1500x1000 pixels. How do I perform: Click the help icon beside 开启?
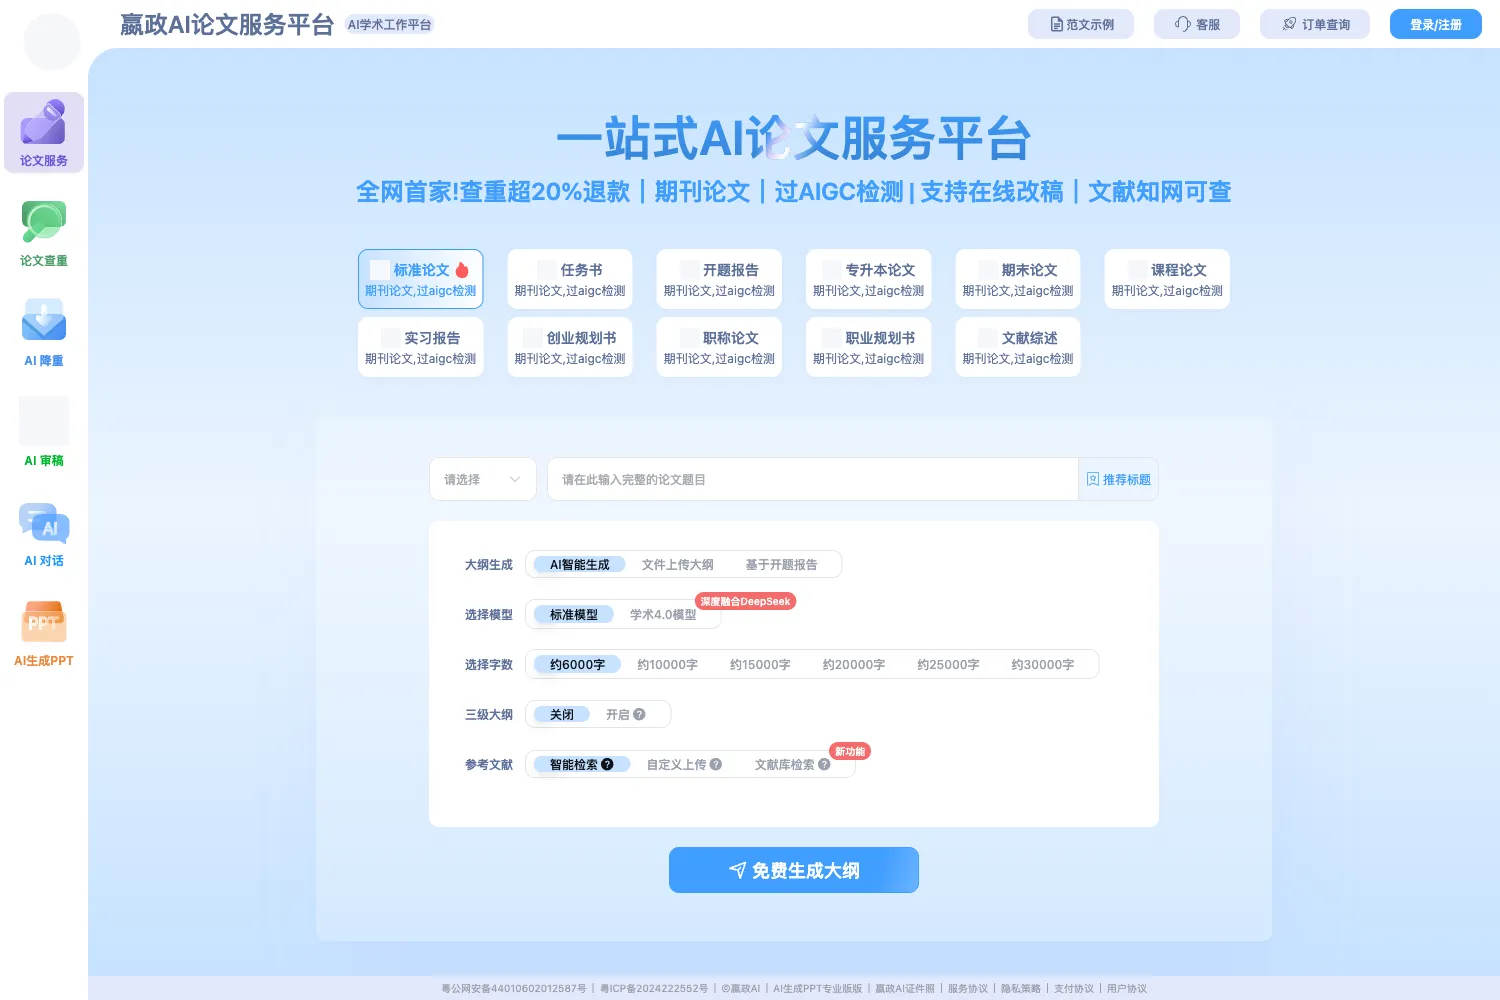tap(639, 714)
